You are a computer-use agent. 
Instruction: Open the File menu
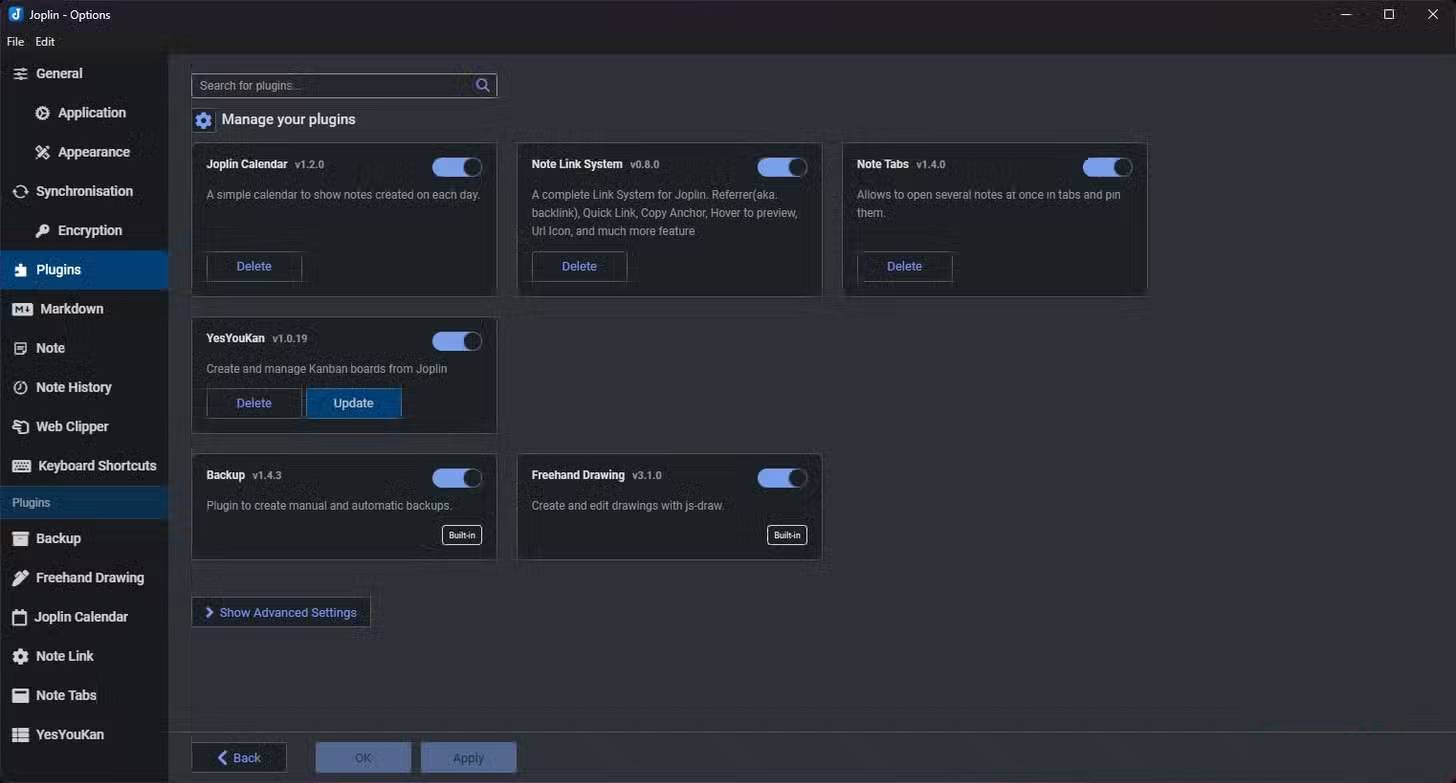[15, 42]
